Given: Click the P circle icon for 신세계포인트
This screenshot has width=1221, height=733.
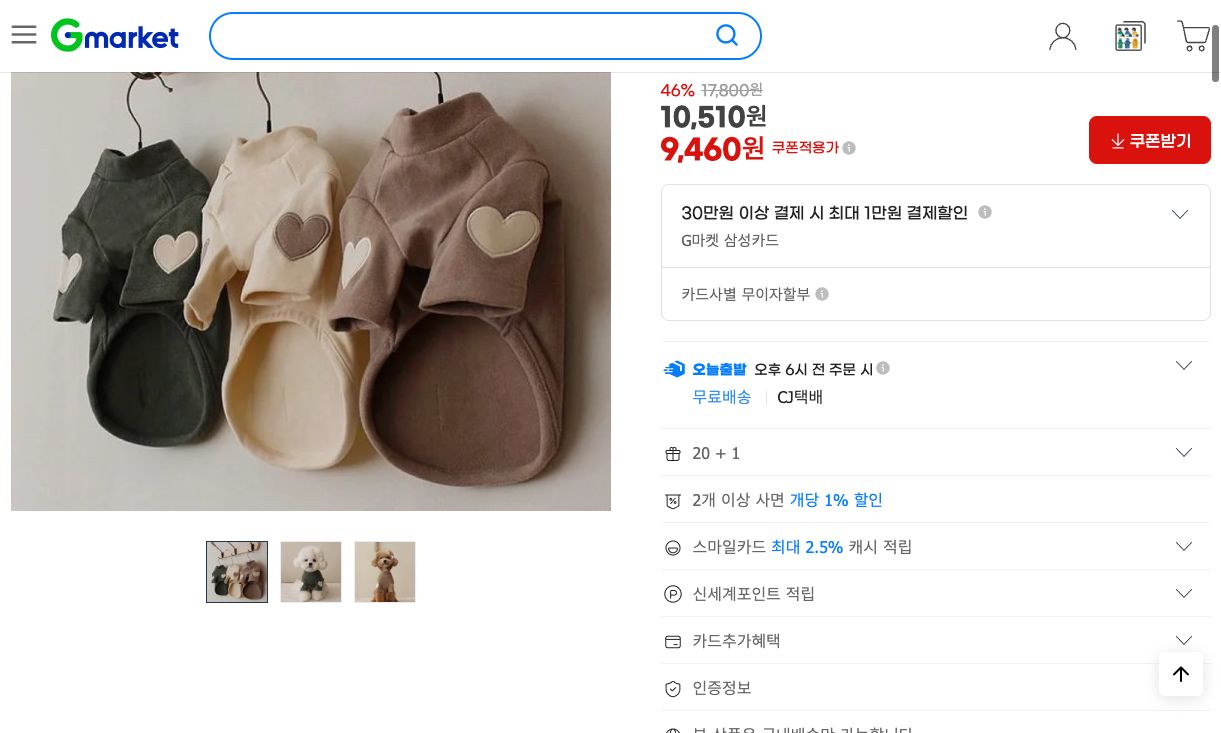Looking at the screenshot, I should click(673, 594).
